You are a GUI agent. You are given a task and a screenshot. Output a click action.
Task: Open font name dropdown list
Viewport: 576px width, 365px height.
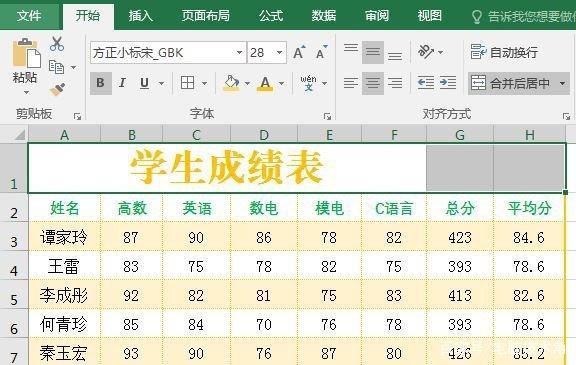click(x=239, y=53)
